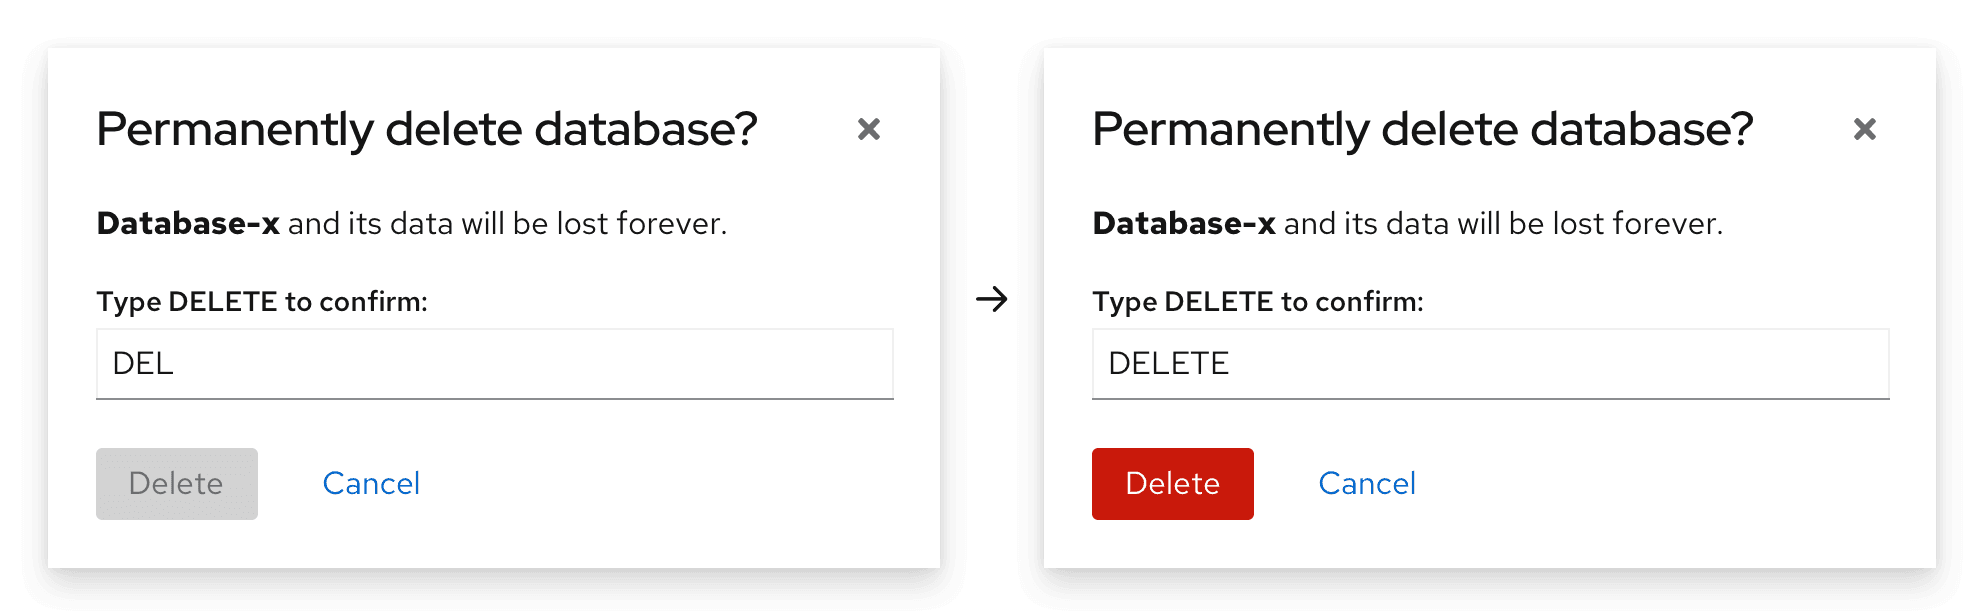Click the typed DELETE text in the right input
Screen dimensions: 1984x616
tap(1168, 364)
